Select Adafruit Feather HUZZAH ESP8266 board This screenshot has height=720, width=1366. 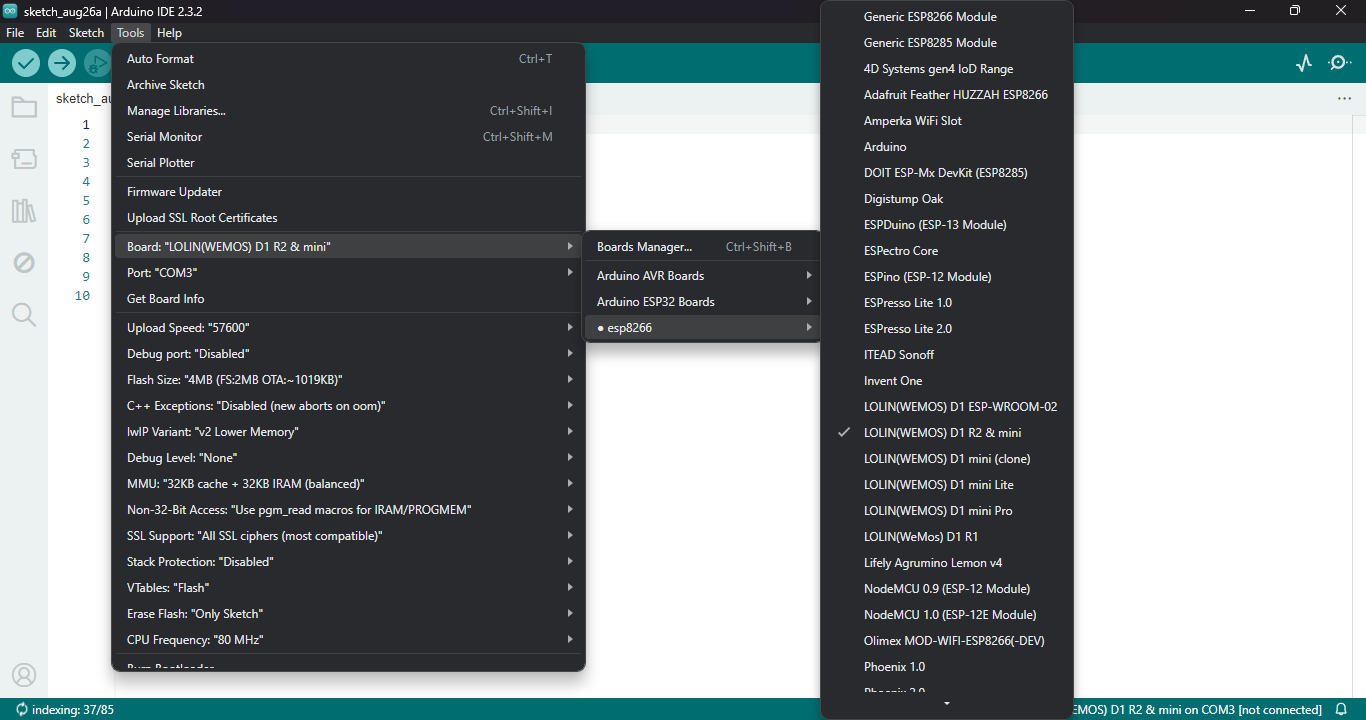click(x=947, y=95)
